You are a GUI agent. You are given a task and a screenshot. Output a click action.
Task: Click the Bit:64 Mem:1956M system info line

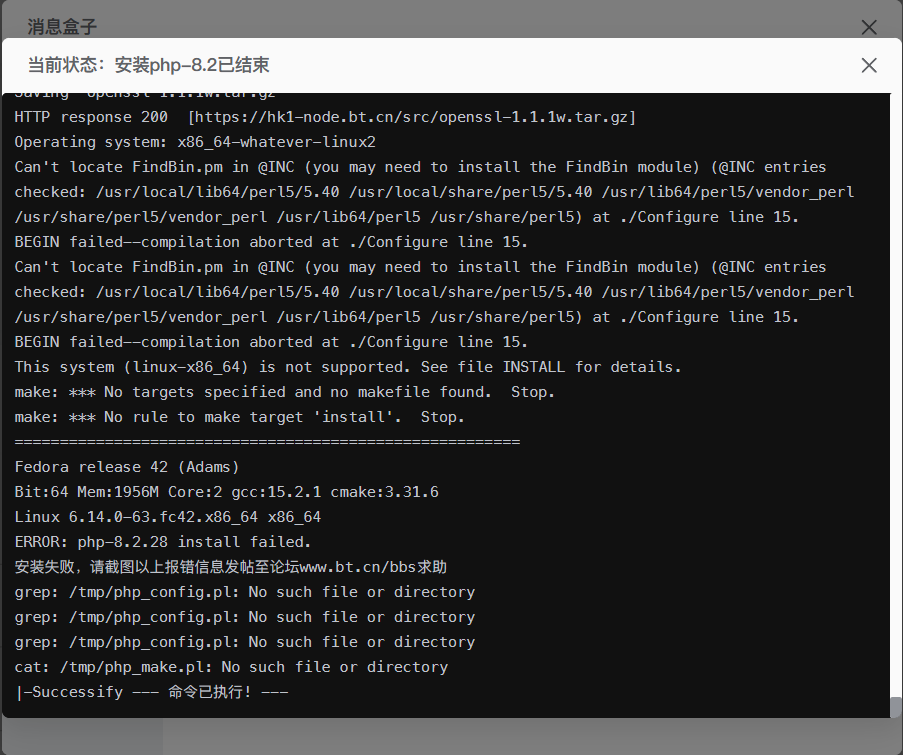coord(225,491)
